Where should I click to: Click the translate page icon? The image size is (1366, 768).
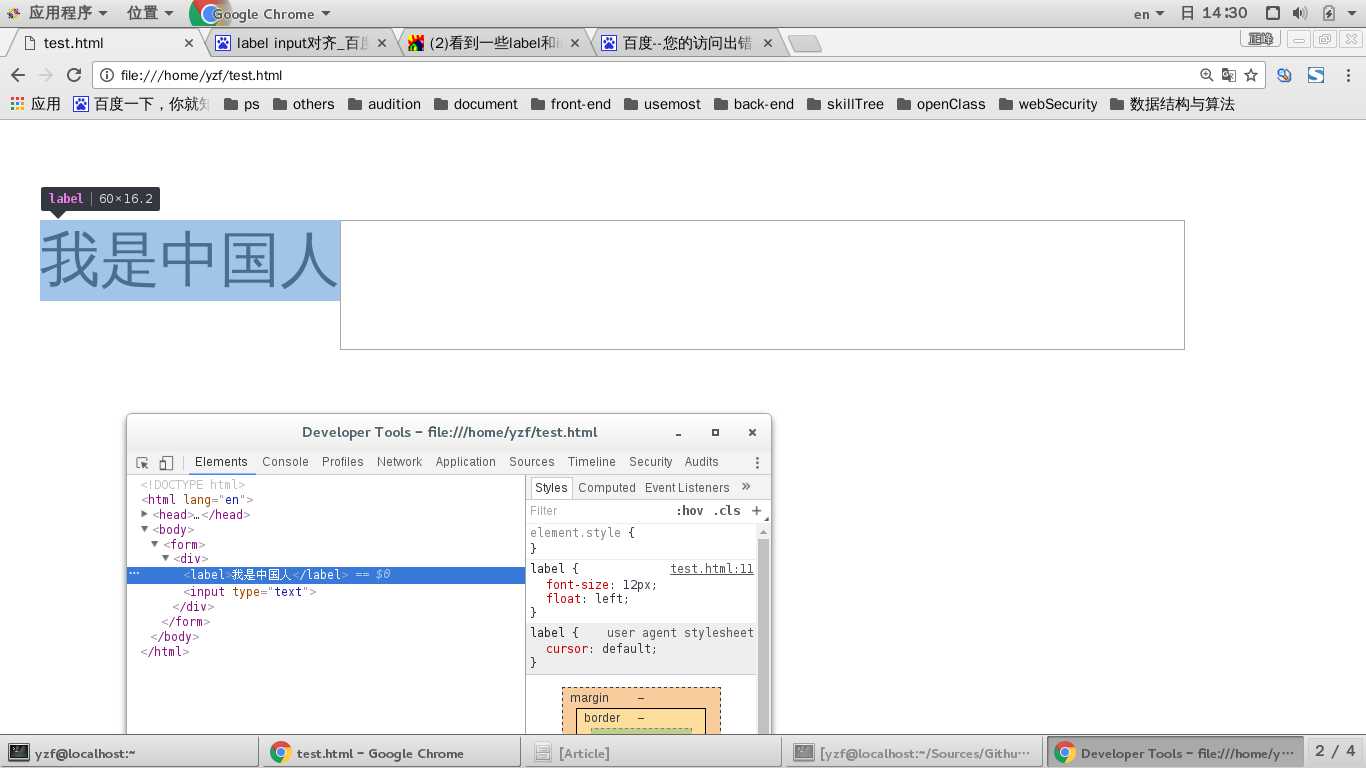pyautogui.click(x=1229, y=75)
